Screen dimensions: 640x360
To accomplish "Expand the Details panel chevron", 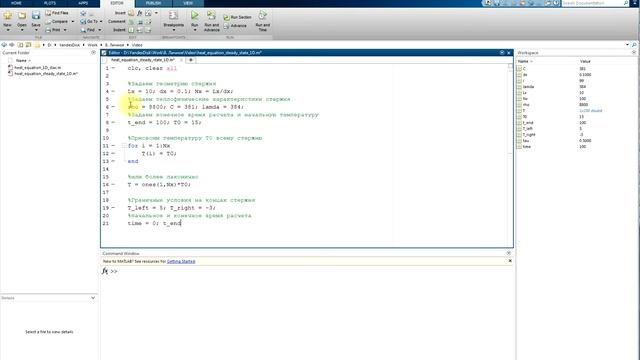I will 93,298.
